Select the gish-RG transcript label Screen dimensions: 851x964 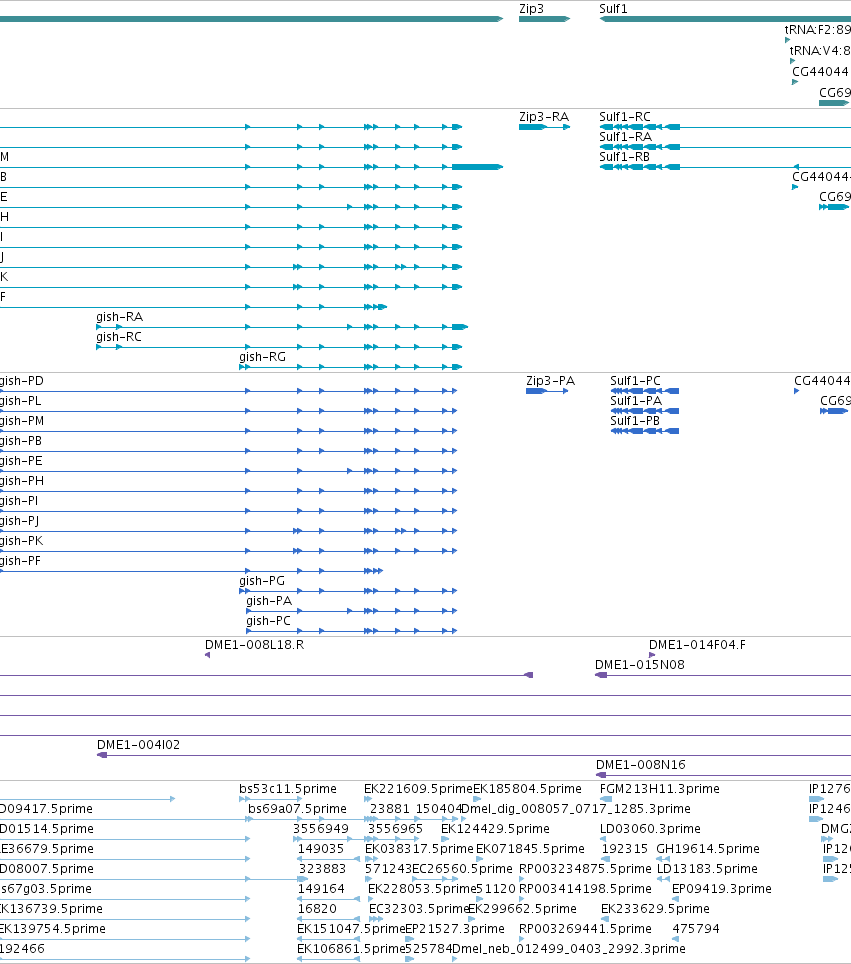point(263,357)
